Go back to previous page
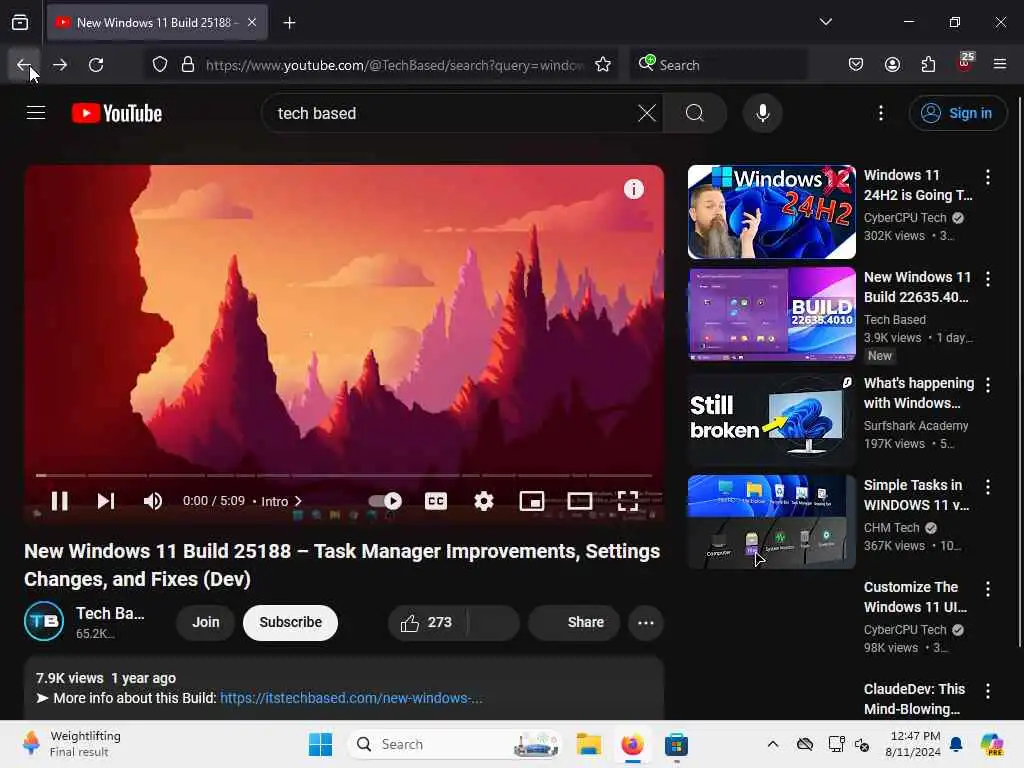 24,65
